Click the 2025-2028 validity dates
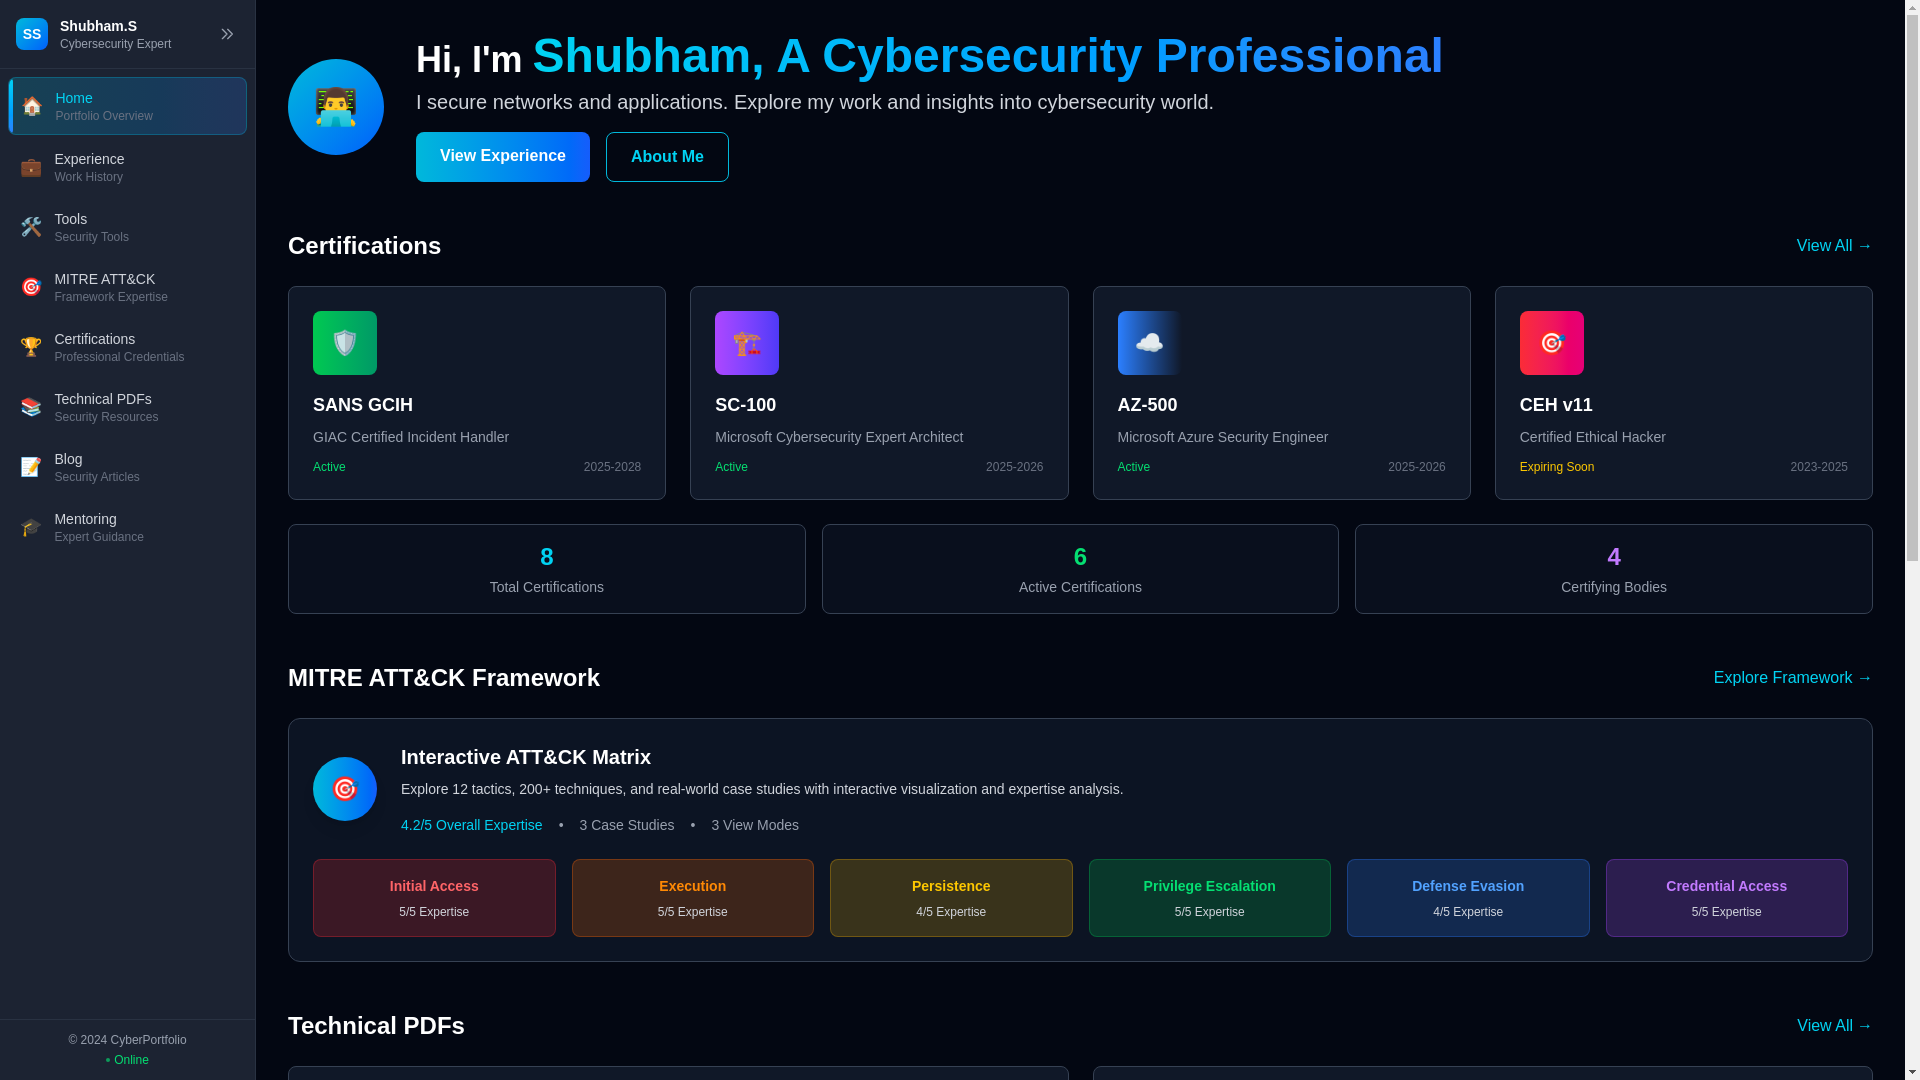The height and width of the screenshot is (1080, 1920). tap(612, 467)
